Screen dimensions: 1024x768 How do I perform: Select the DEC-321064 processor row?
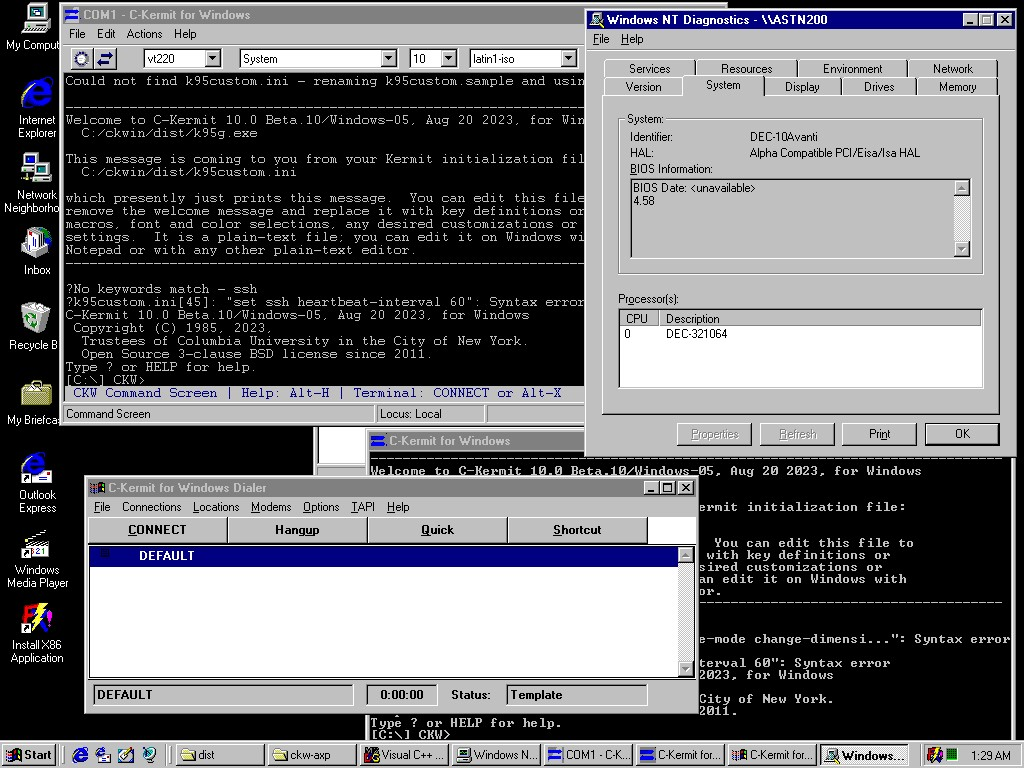800,334
